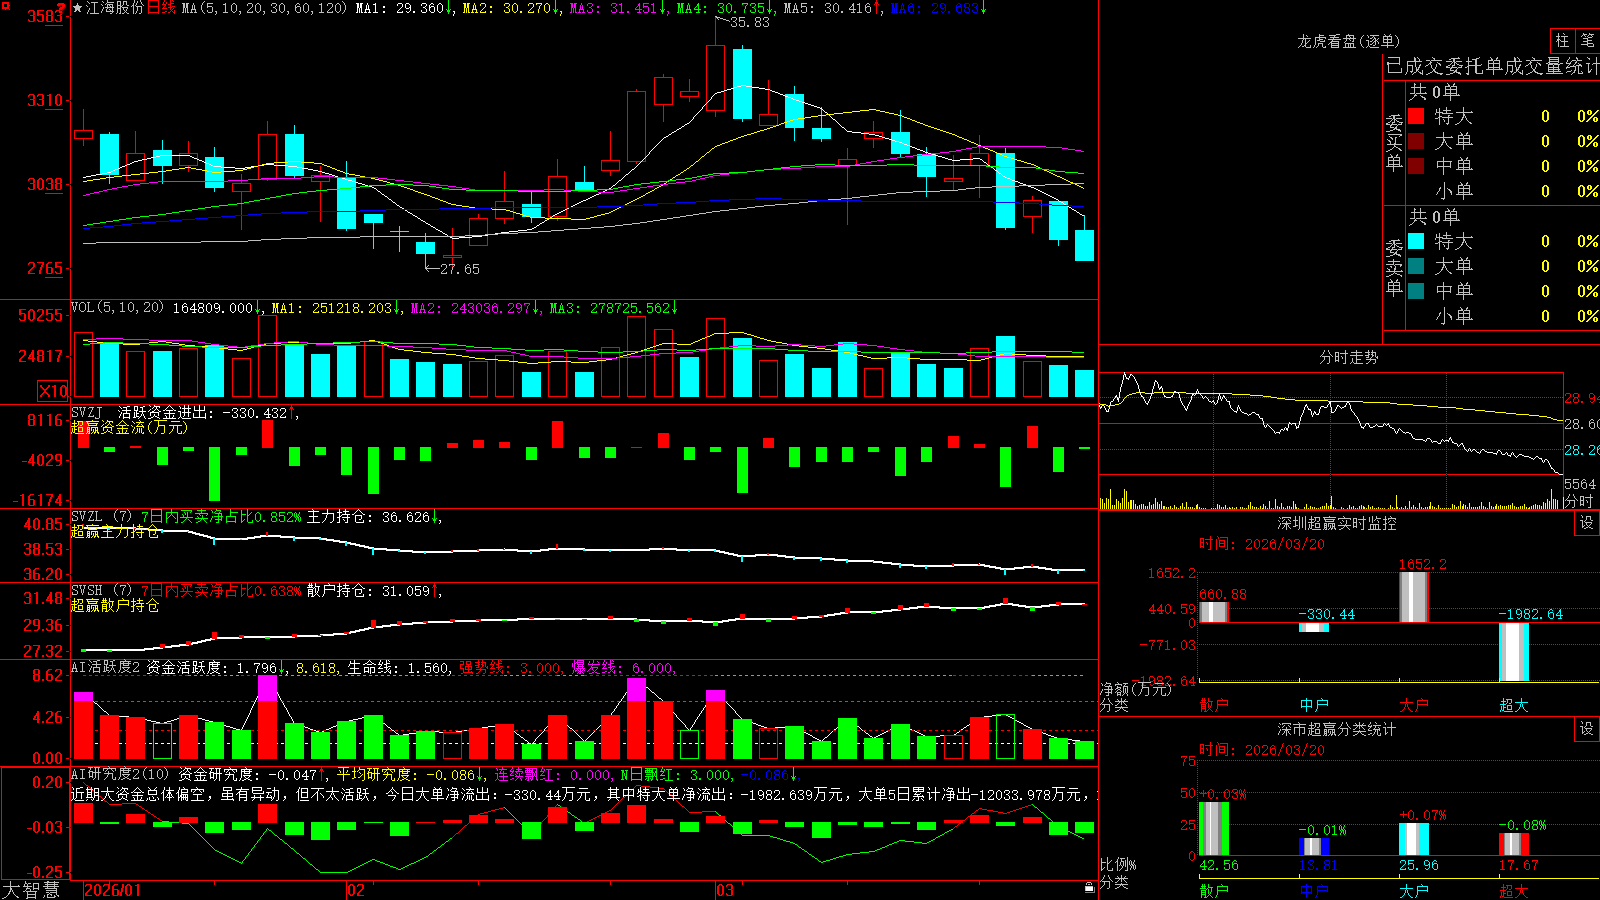Click the 超赢资金流(万元) label
1600x900 pixels.
click(129, 428)
